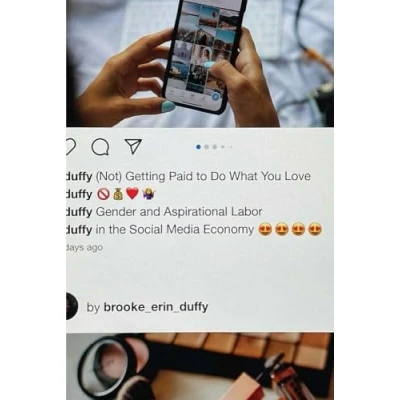Select the second gray carousel dot
Screen dimensions: 400x400
[207, 147]
